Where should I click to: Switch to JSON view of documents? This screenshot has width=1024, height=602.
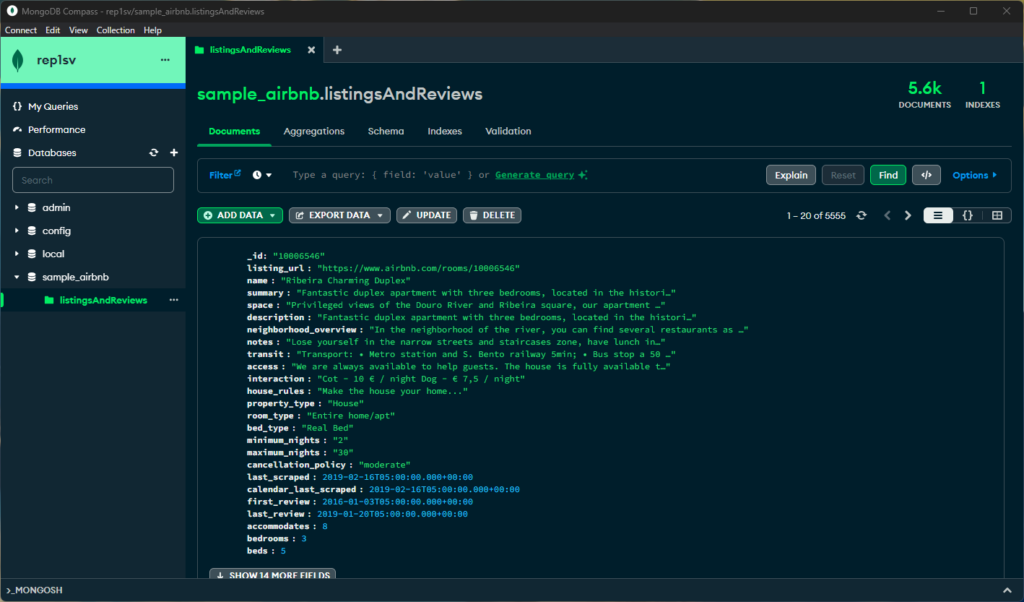pos(967,215)
